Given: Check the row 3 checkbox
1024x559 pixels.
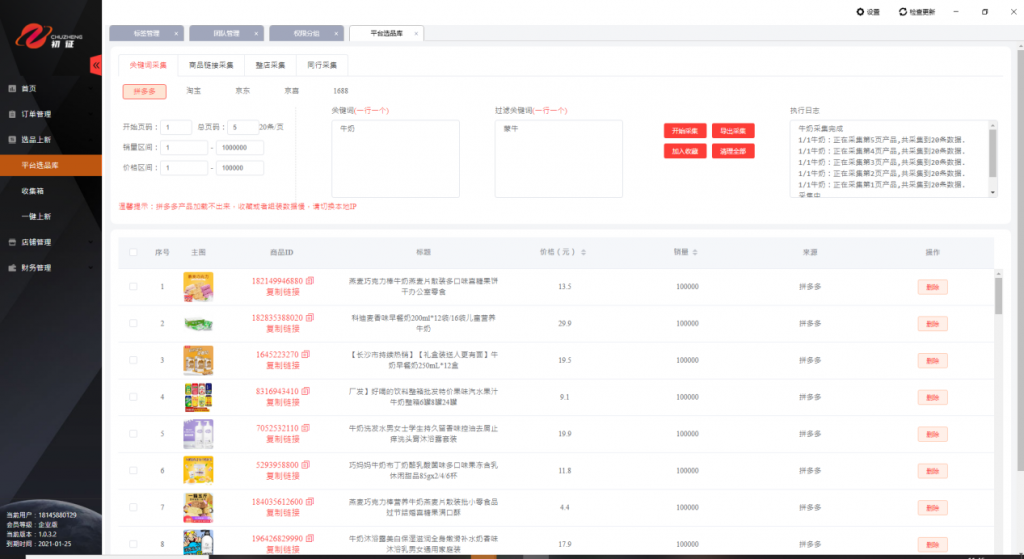Looking at the screenshot, I should (133, 360).
